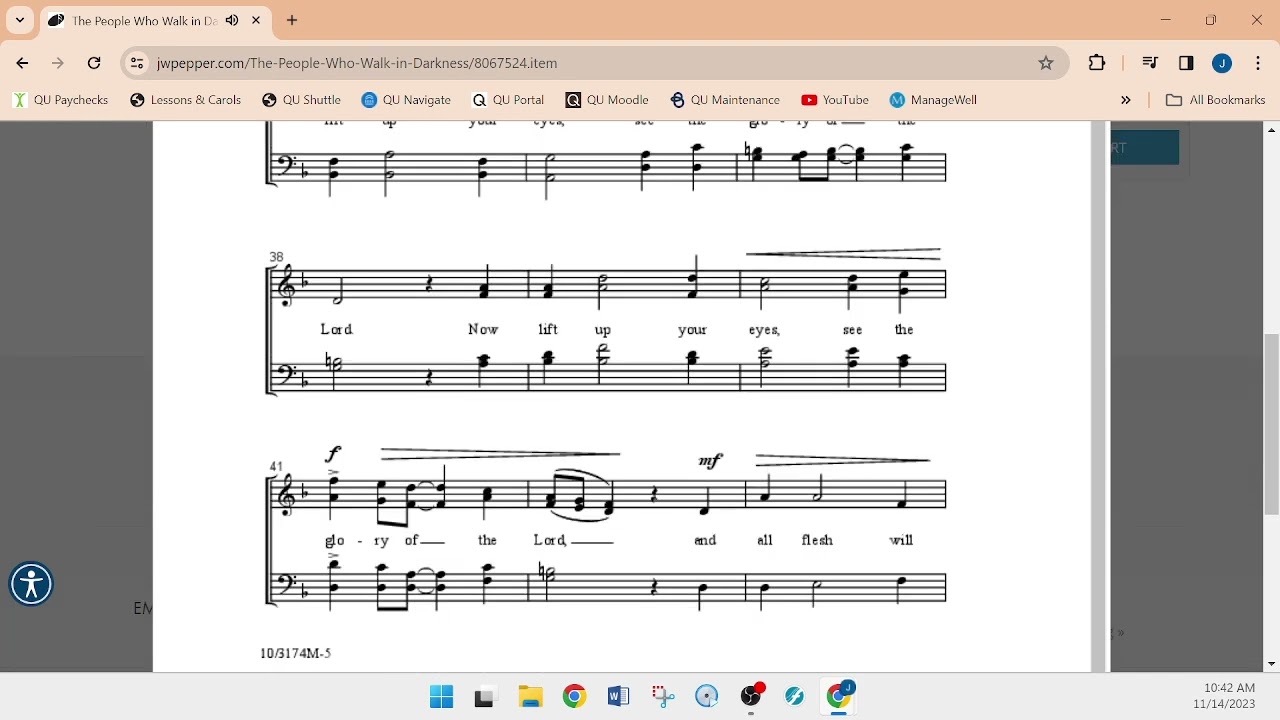Open the All Bookmarks folder
Screen dimensions: 1280x720
(x=1216, y=100)
